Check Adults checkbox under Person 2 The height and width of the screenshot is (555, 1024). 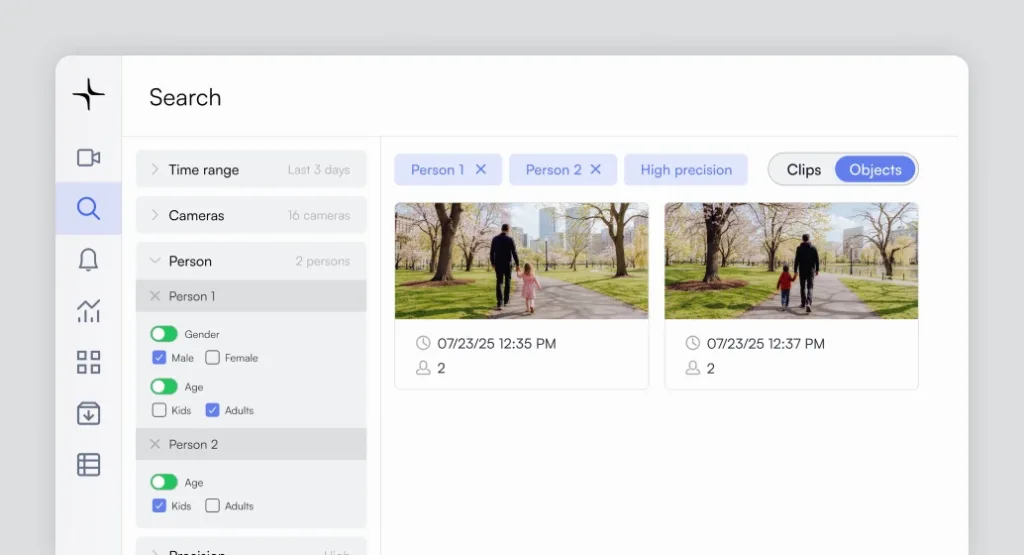pos(212,505)
